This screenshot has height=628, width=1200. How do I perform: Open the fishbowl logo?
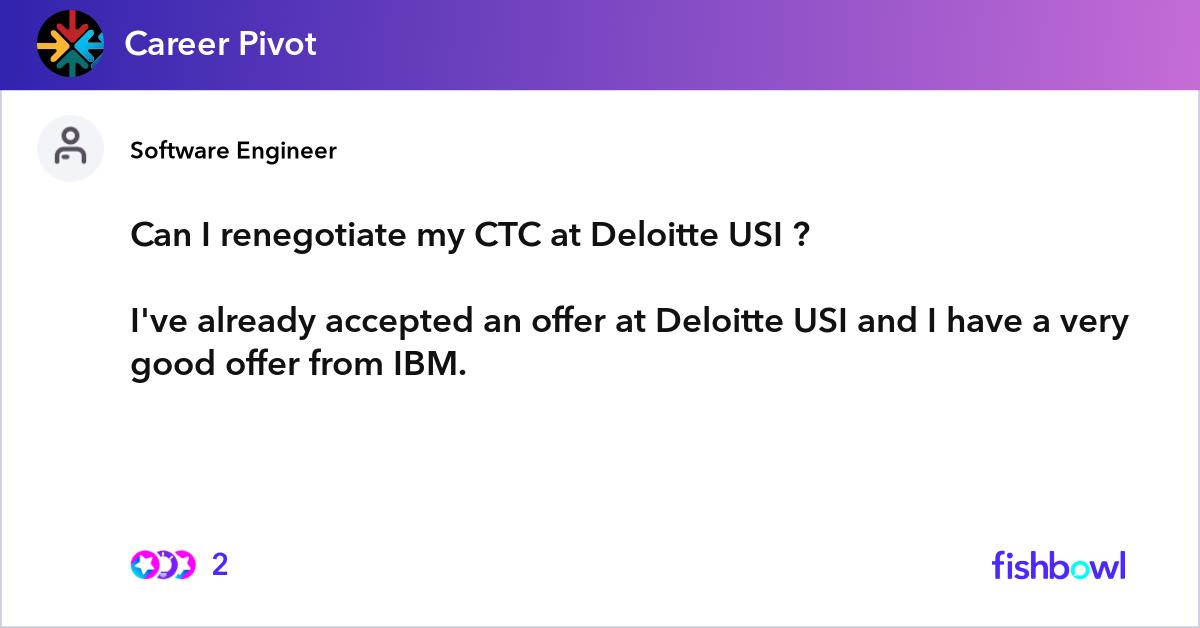[1059, 565]
